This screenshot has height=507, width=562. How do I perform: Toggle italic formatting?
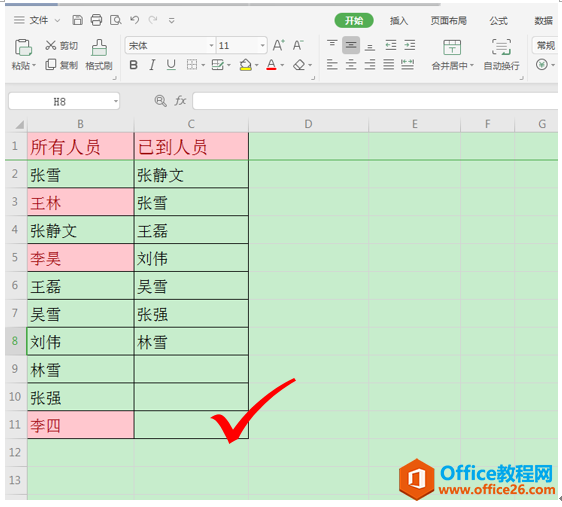point(152,65)
